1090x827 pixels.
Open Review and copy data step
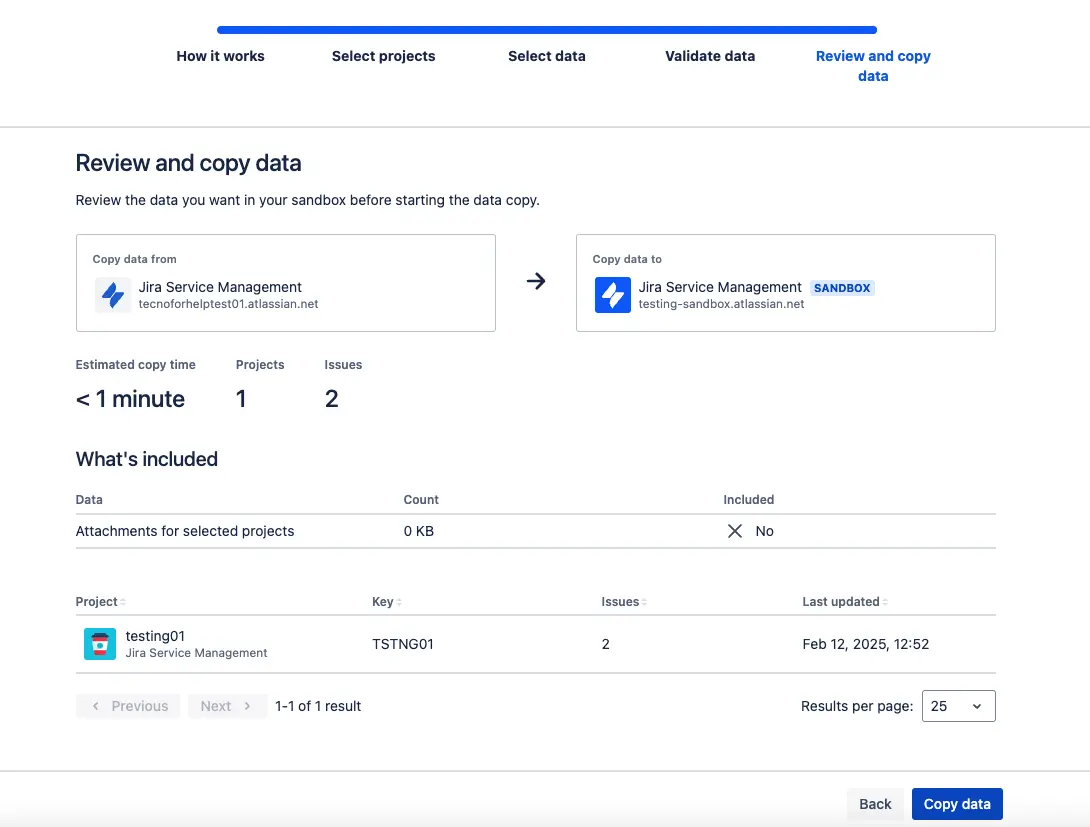(x=873, y=66)
